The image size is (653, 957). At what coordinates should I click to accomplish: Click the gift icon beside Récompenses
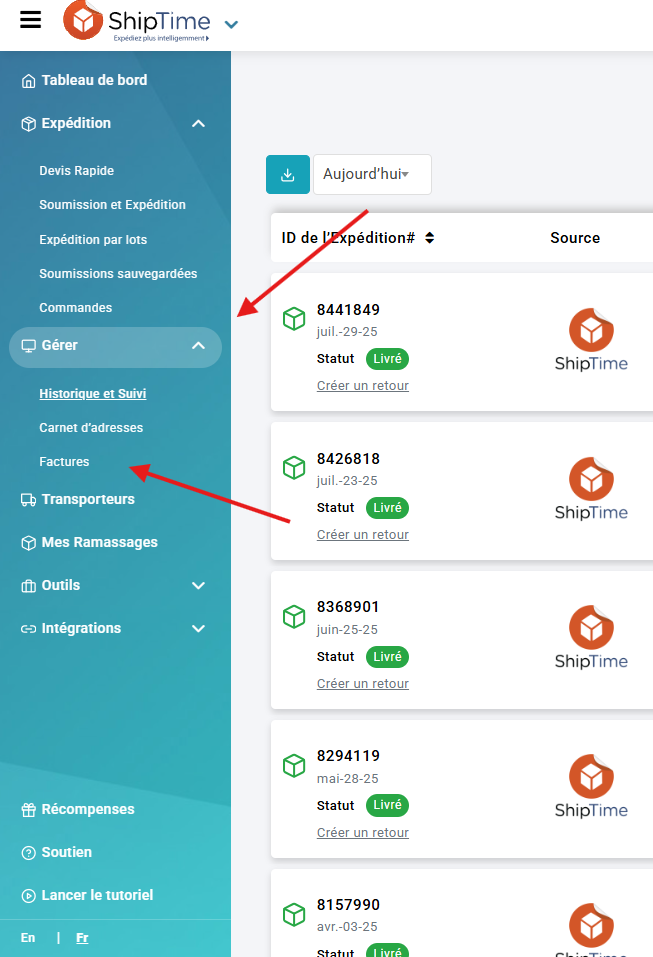28,810
